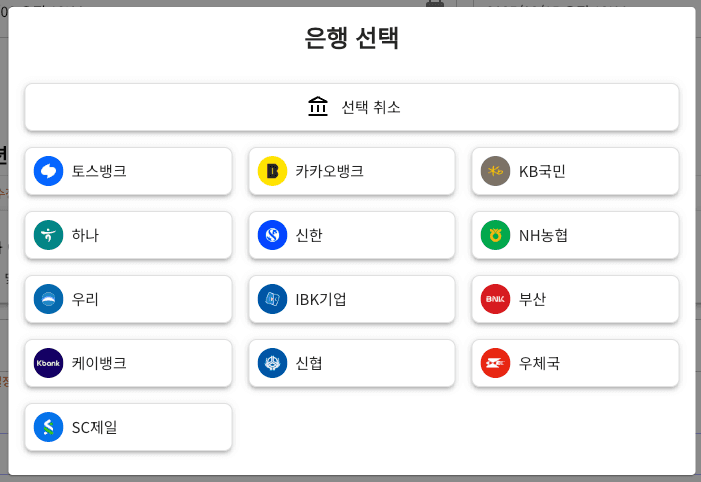Screen dimensions: 701x482
Task: Choose the SC제일 text label
Action: tap(94, 427)
